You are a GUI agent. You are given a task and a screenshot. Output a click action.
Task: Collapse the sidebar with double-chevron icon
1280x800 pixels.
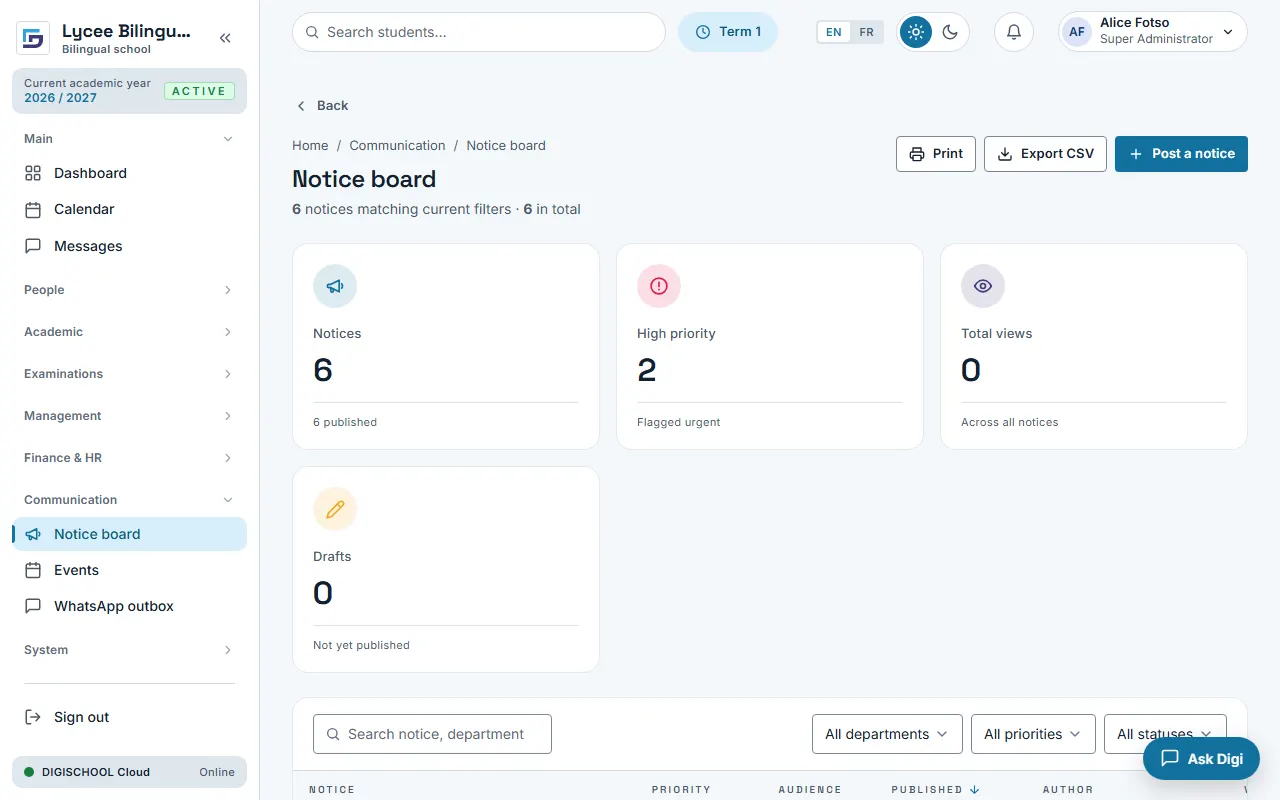225,38
